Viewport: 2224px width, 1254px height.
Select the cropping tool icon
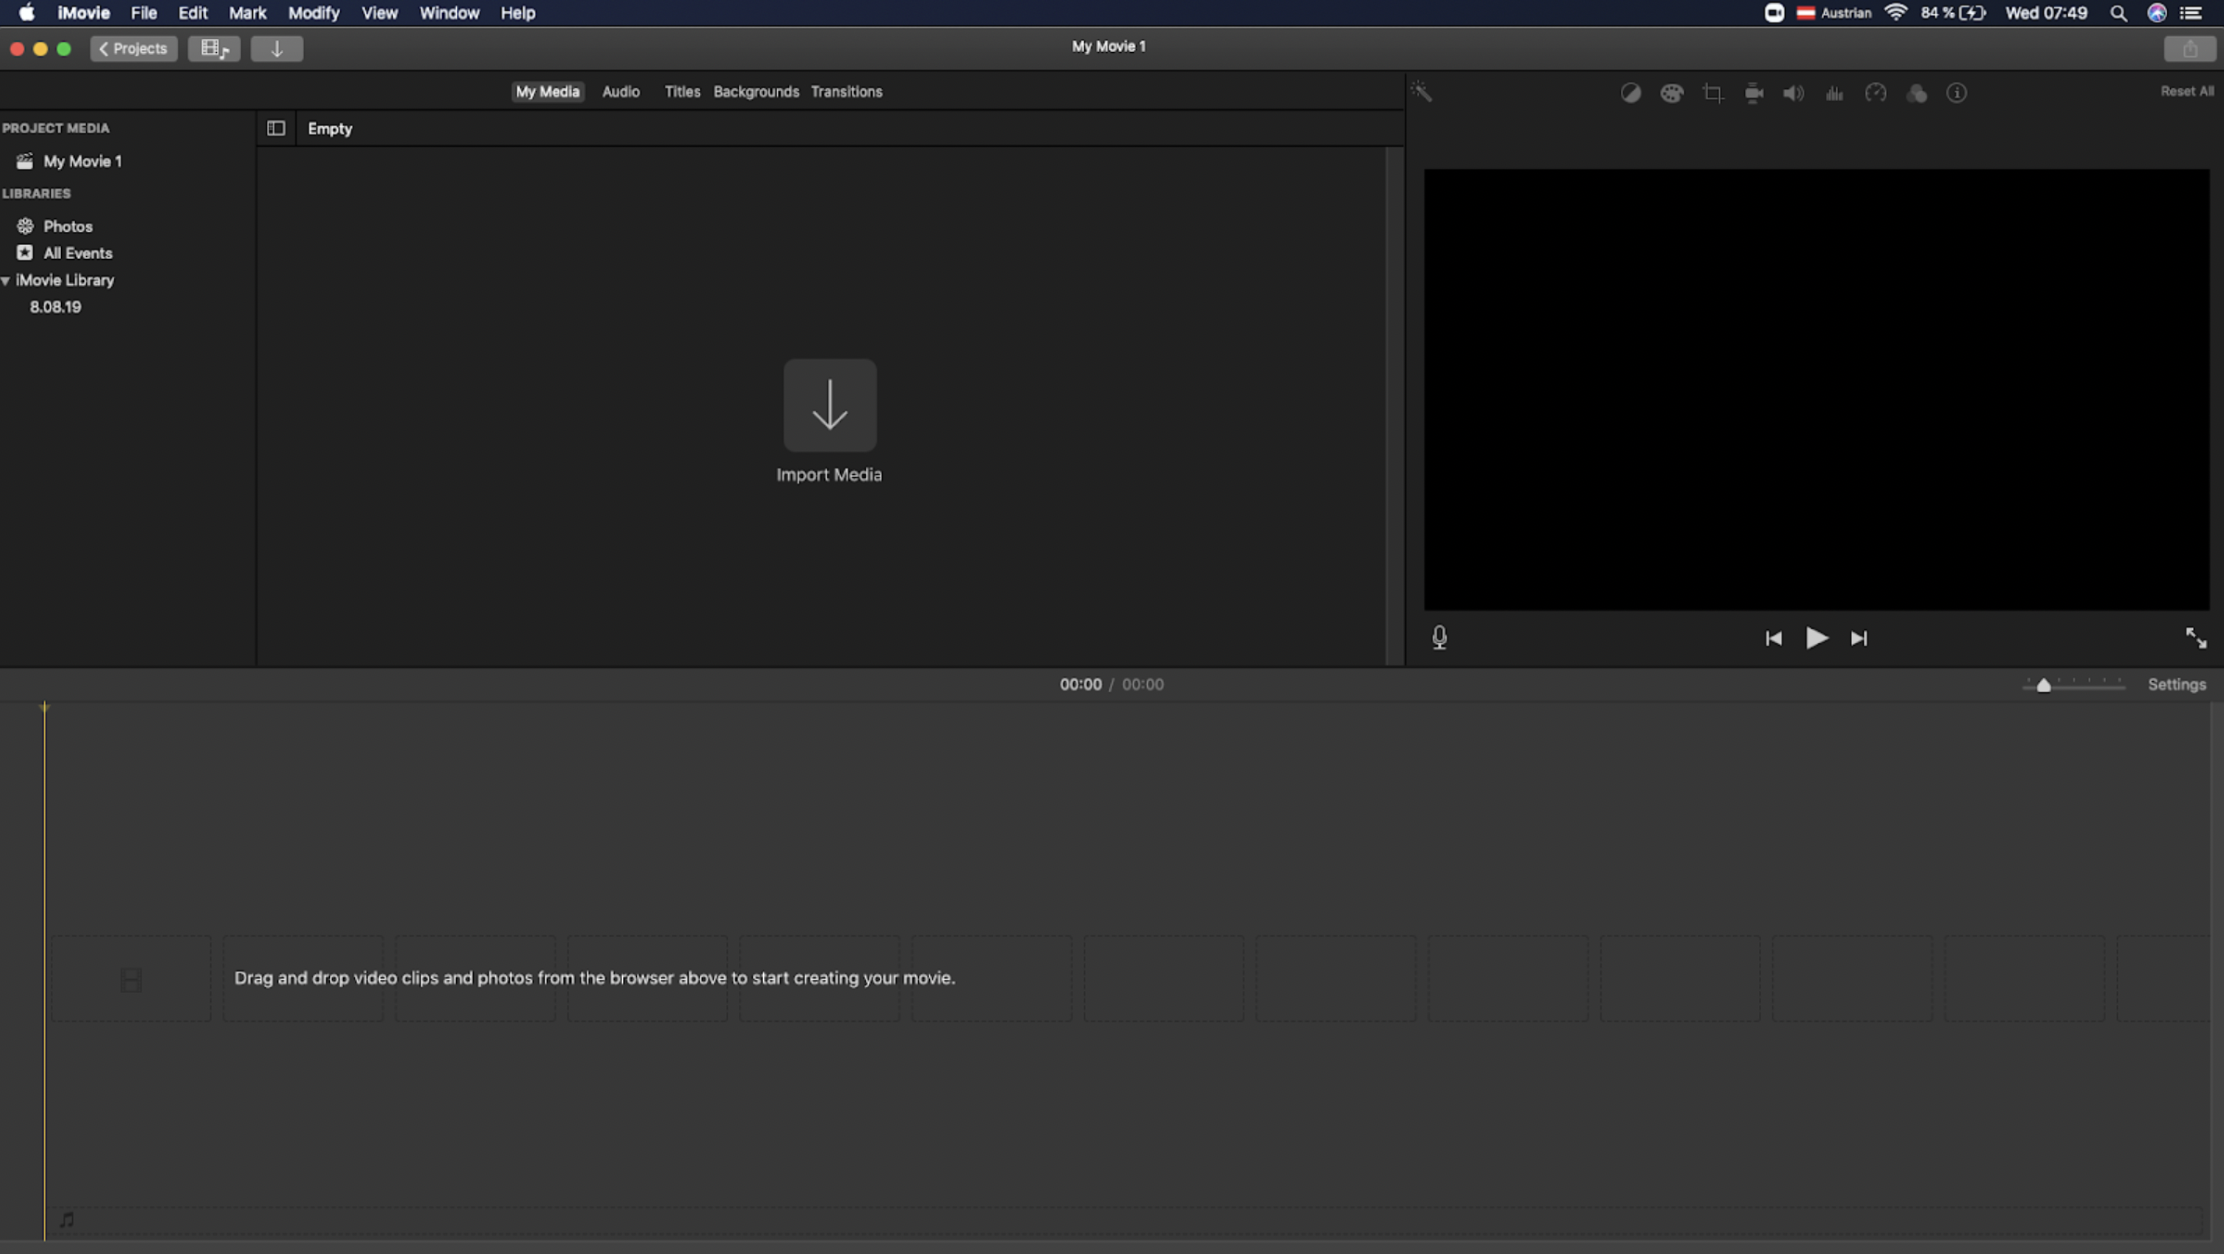point(1712,93)
